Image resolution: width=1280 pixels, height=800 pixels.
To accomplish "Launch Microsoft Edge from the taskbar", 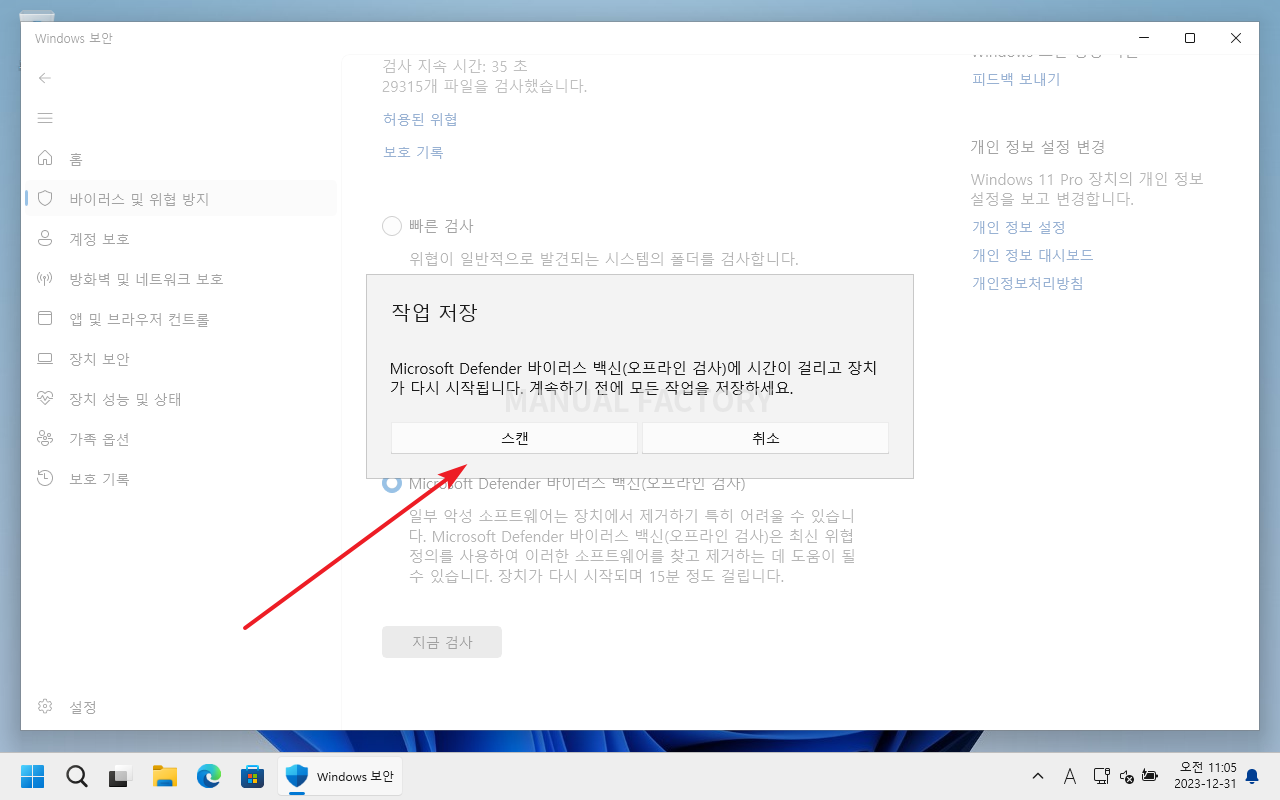I will [x=208, y=776].
